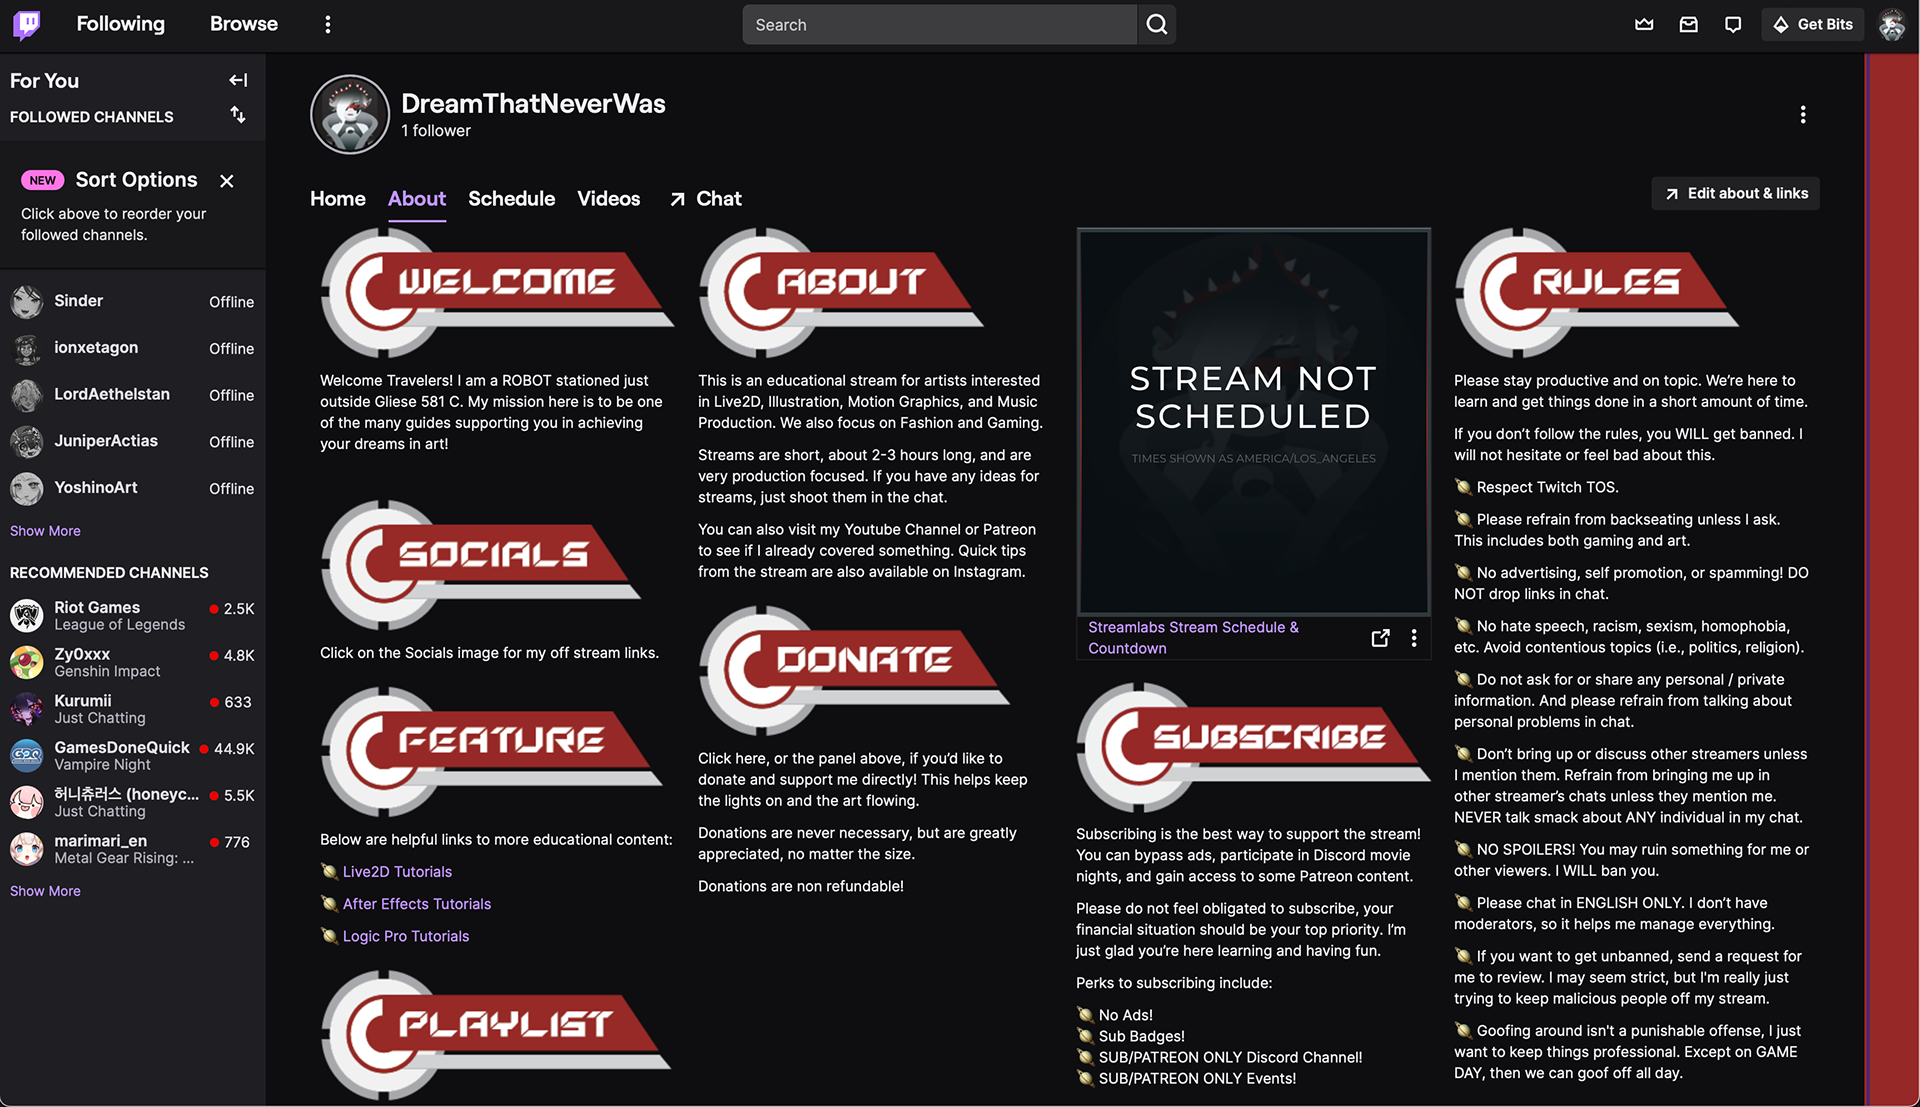Select the About channel tab
This screenshot has width=1920, height=1107.
417,198
